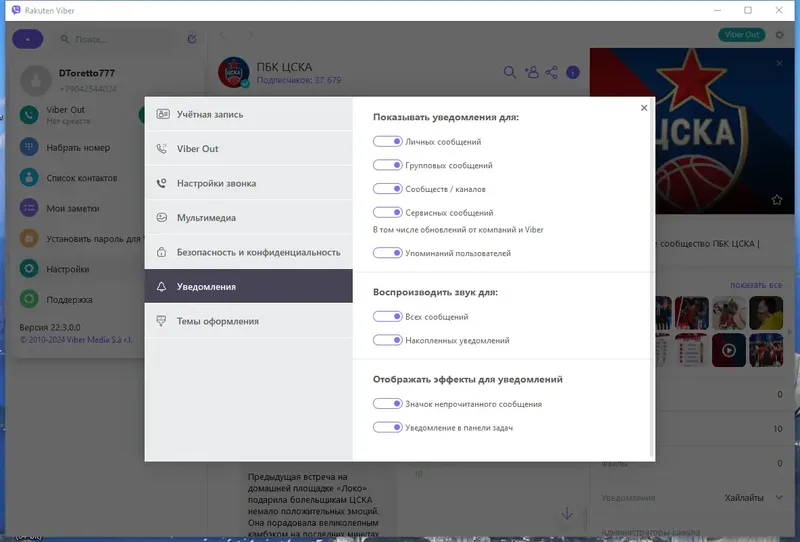This screenshot has height=542, width=800.
Task: Click the chat info icon in header
Action: [572, 72]
